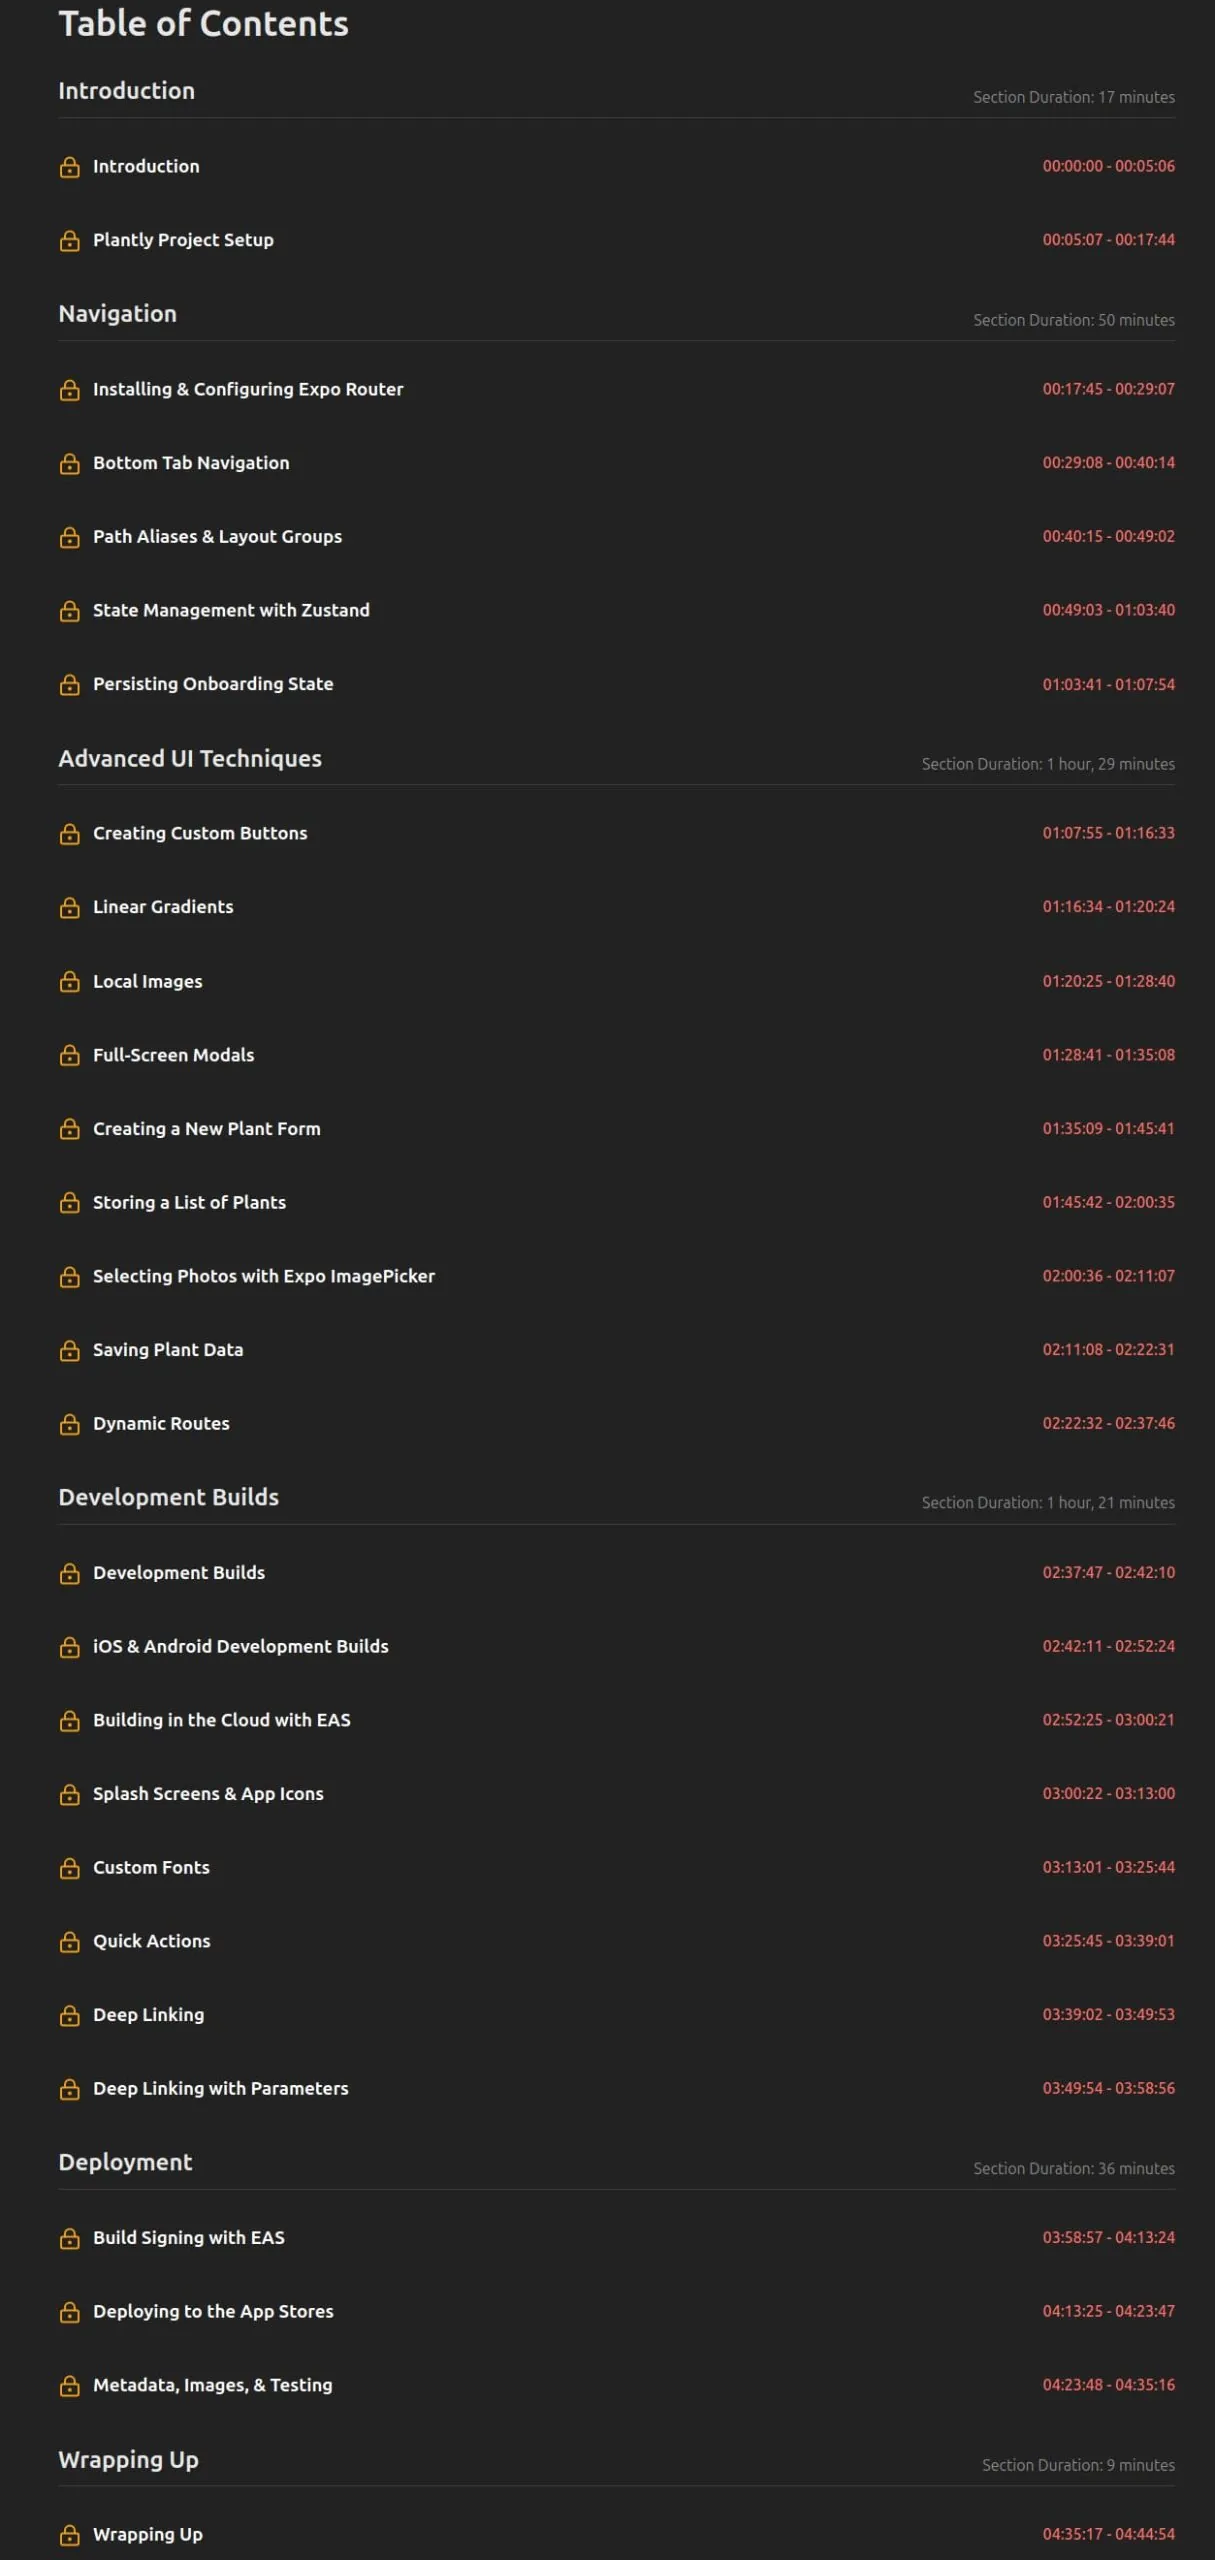Image resolution: width=1215 pixels, height=2560 pixels.
Task: Click lock icon beside Build Signing with EAS
Action: point(69,2239)
